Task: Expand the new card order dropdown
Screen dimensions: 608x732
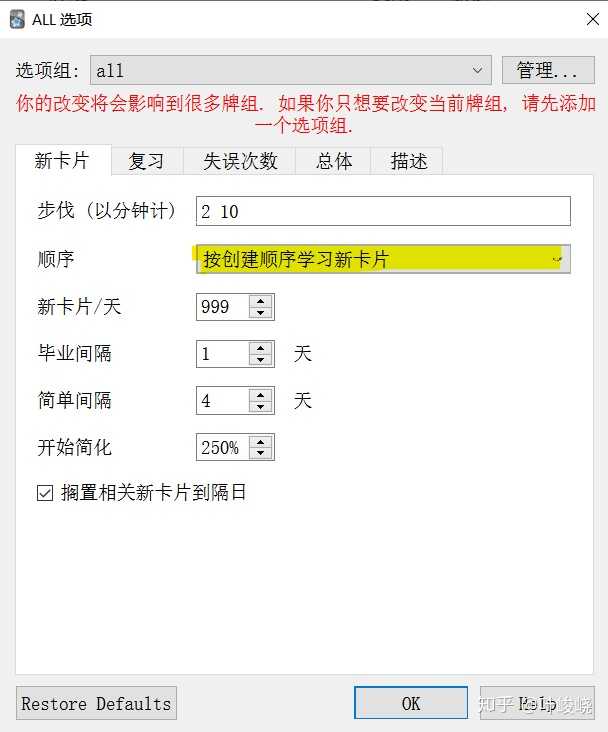Action: (x=382, y=259)
